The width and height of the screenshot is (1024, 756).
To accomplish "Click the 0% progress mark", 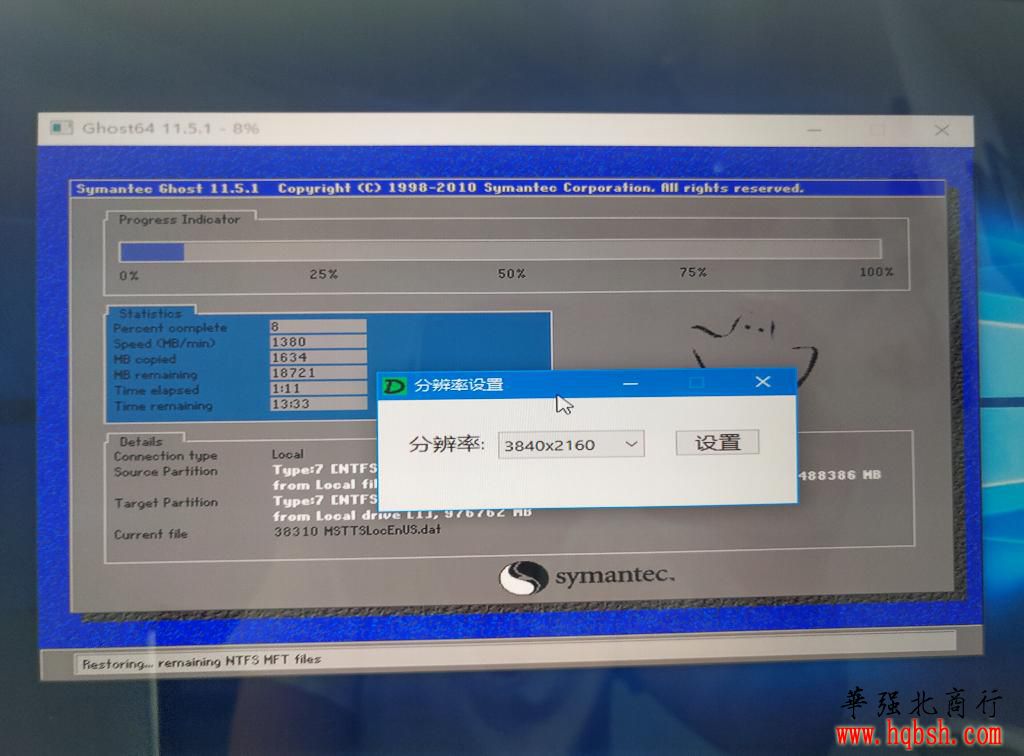I will 129,276.
